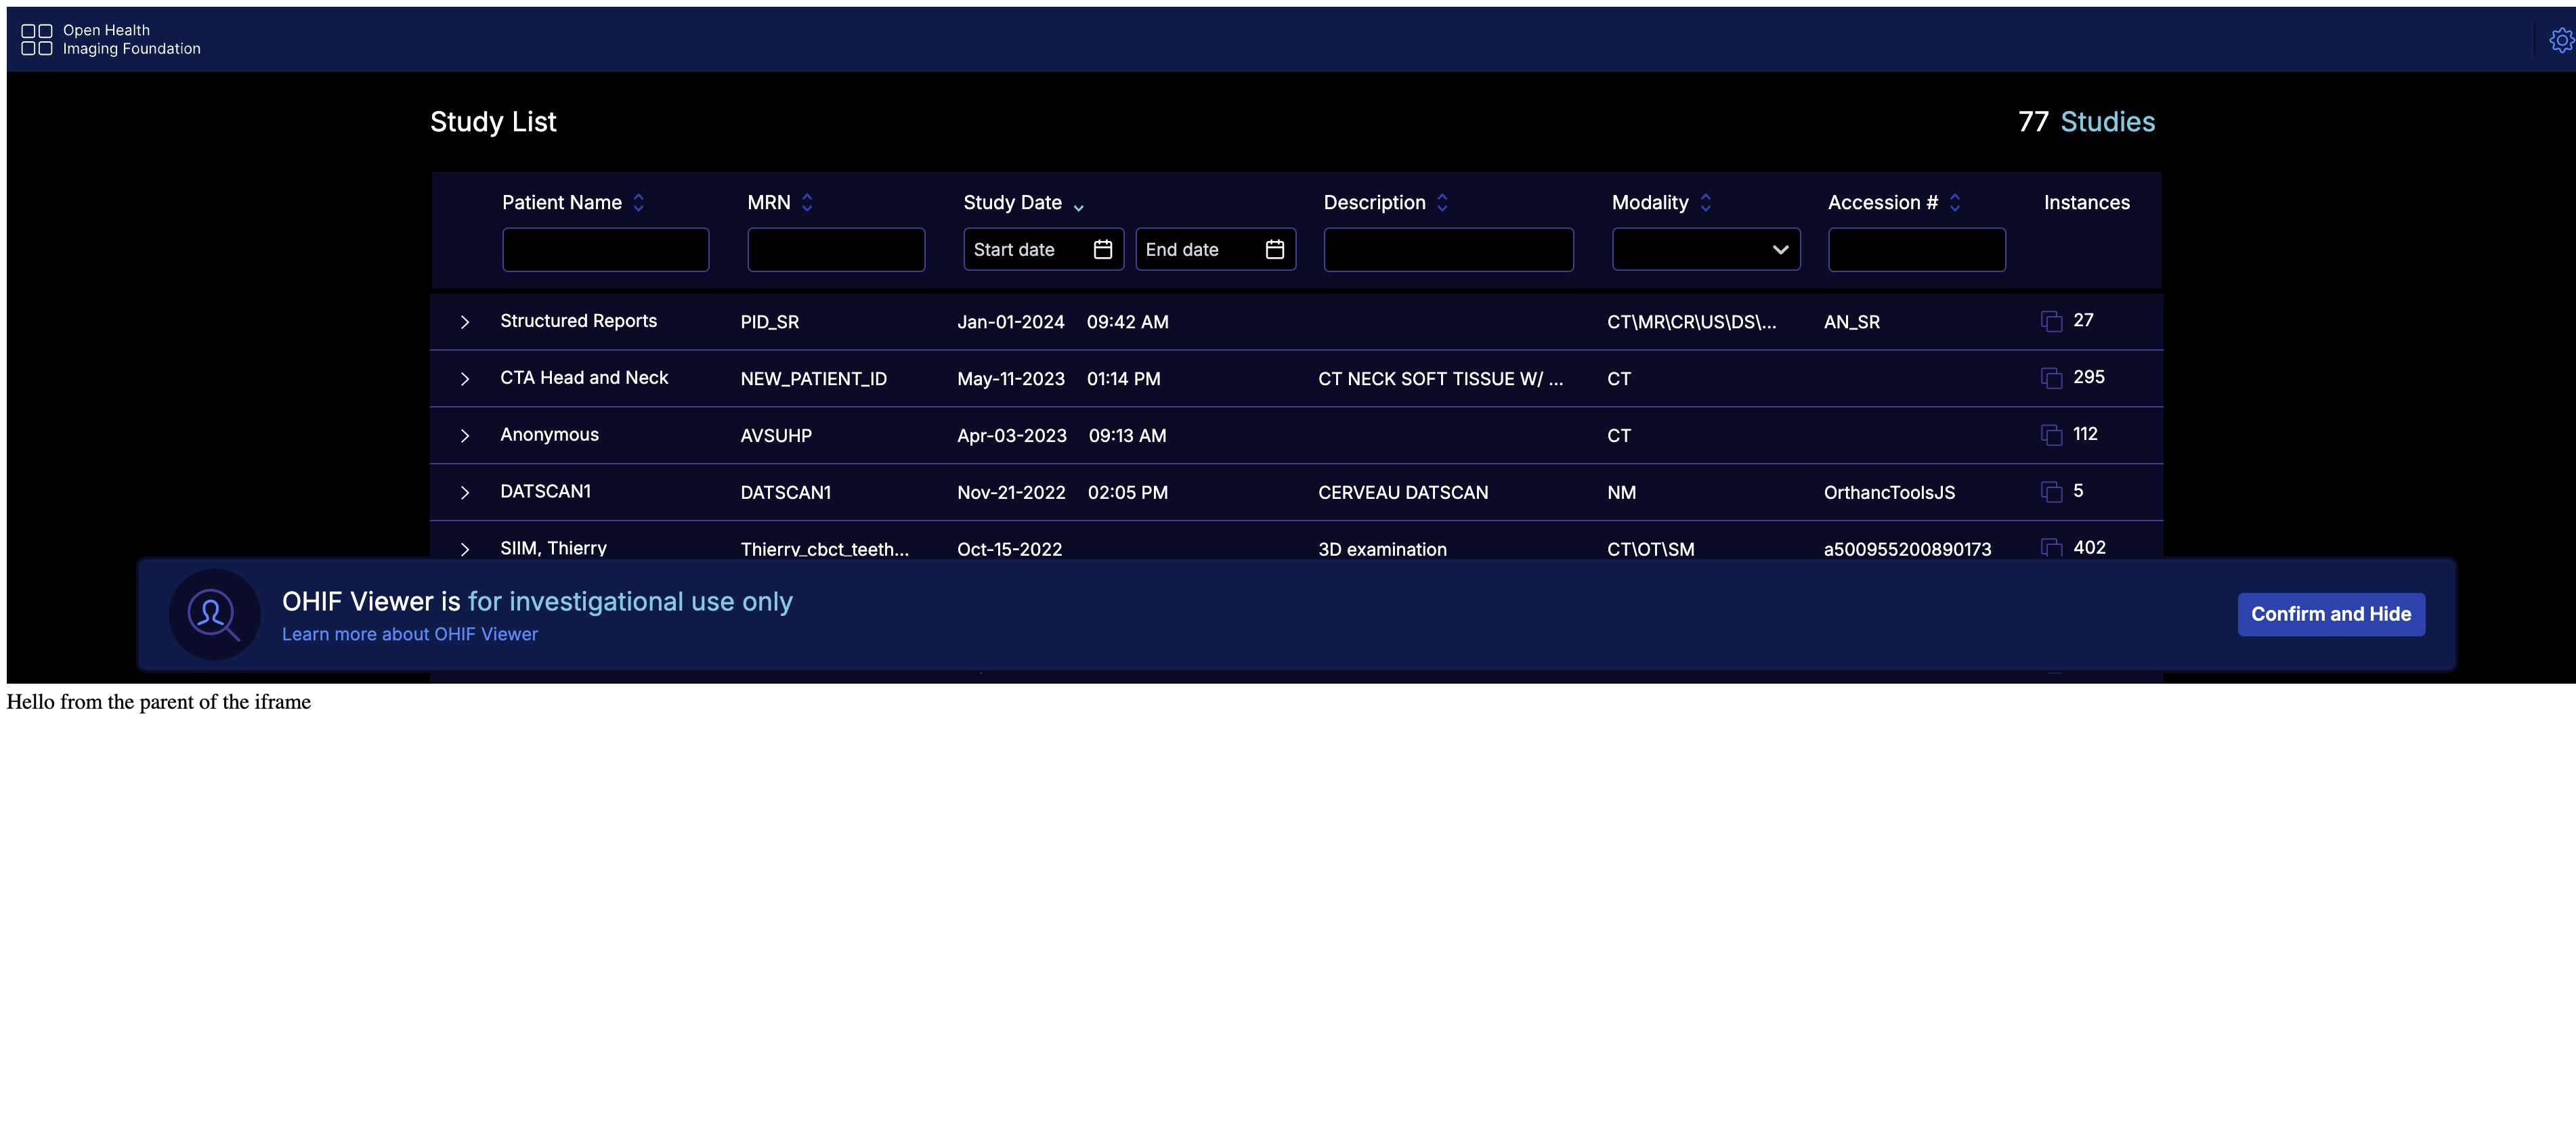Viewport: 2576px width, 1125px height.
Task: Toggle Study Date sort direction
Action: click(x=1078, y=206)
